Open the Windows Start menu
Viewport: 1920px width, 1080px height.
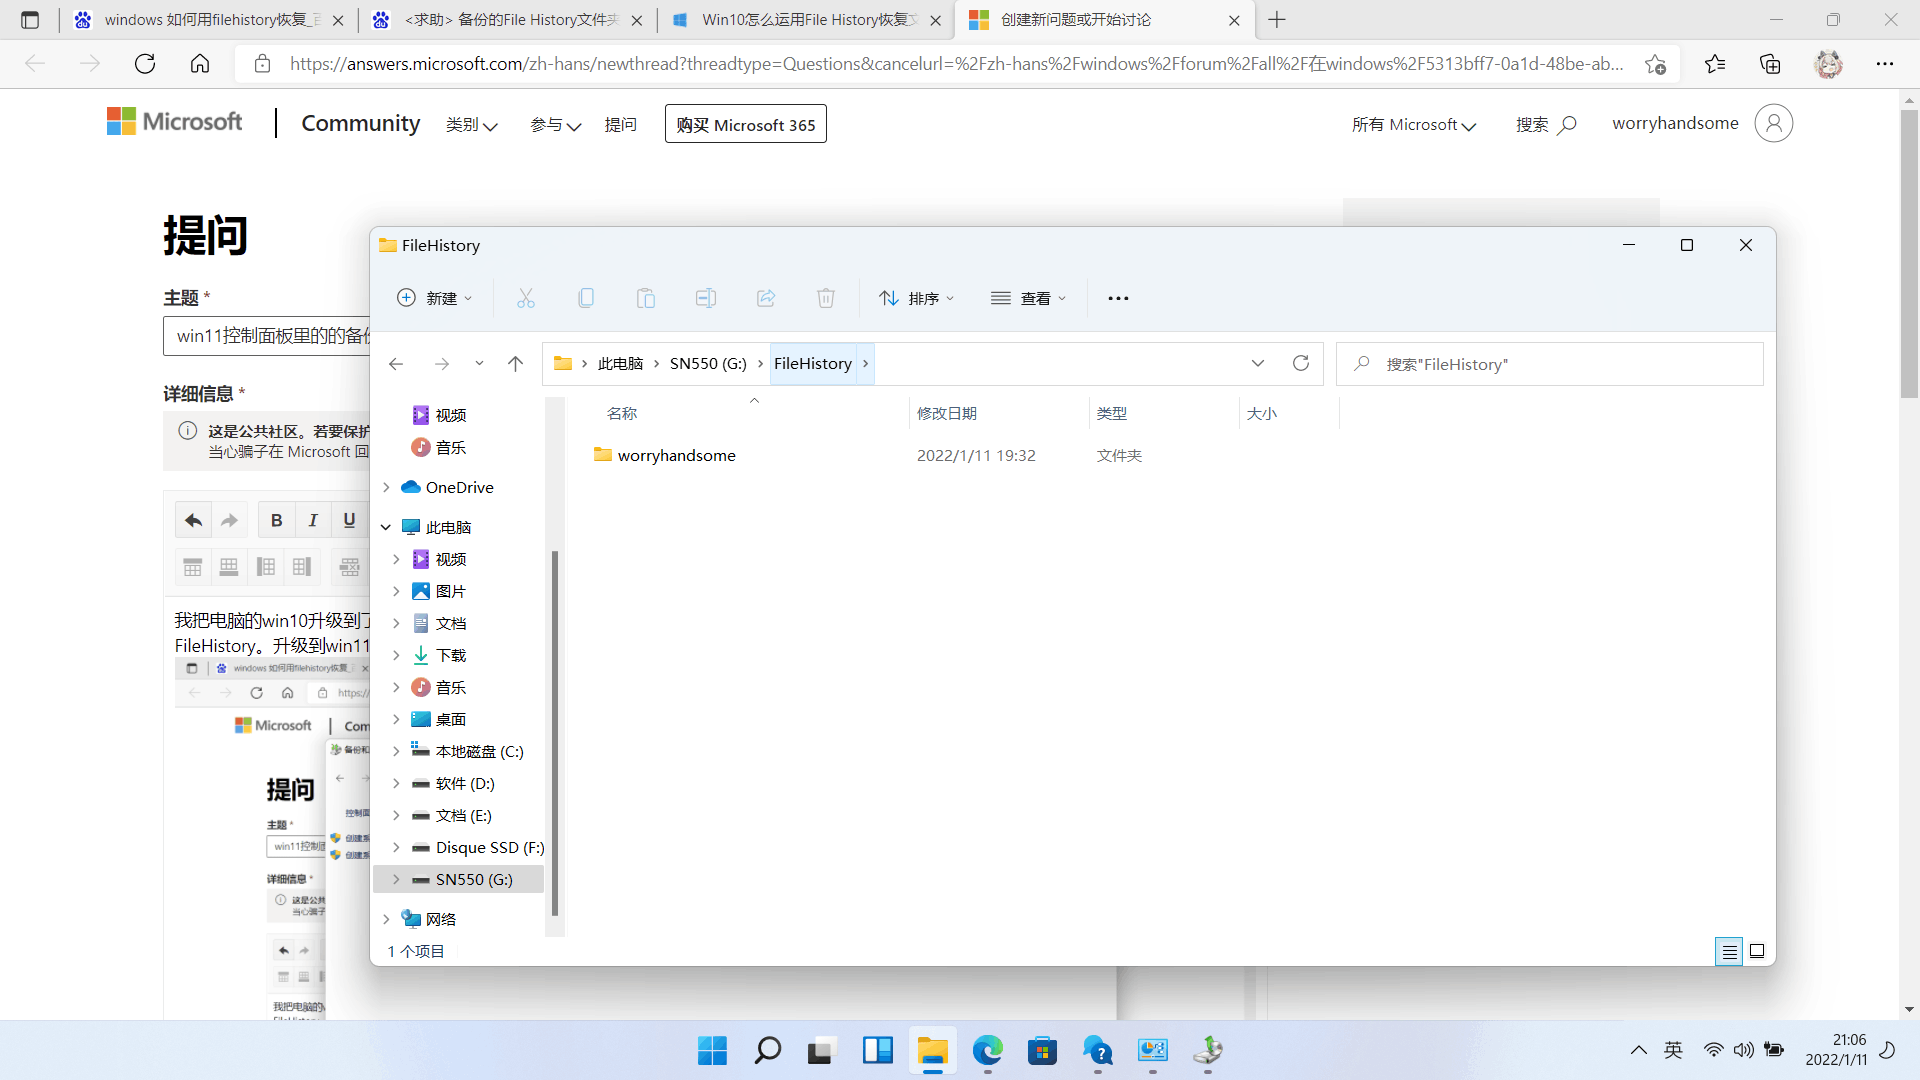tap(712, 1050)
